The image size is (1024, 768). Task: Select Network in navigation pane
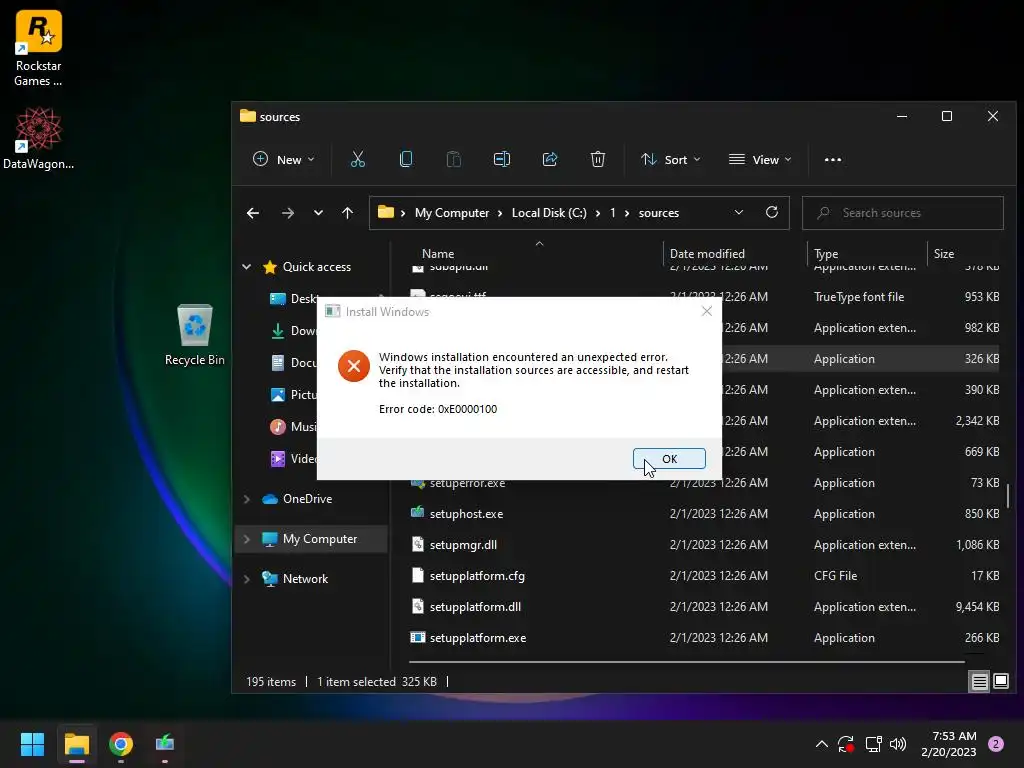coord(305,579)
